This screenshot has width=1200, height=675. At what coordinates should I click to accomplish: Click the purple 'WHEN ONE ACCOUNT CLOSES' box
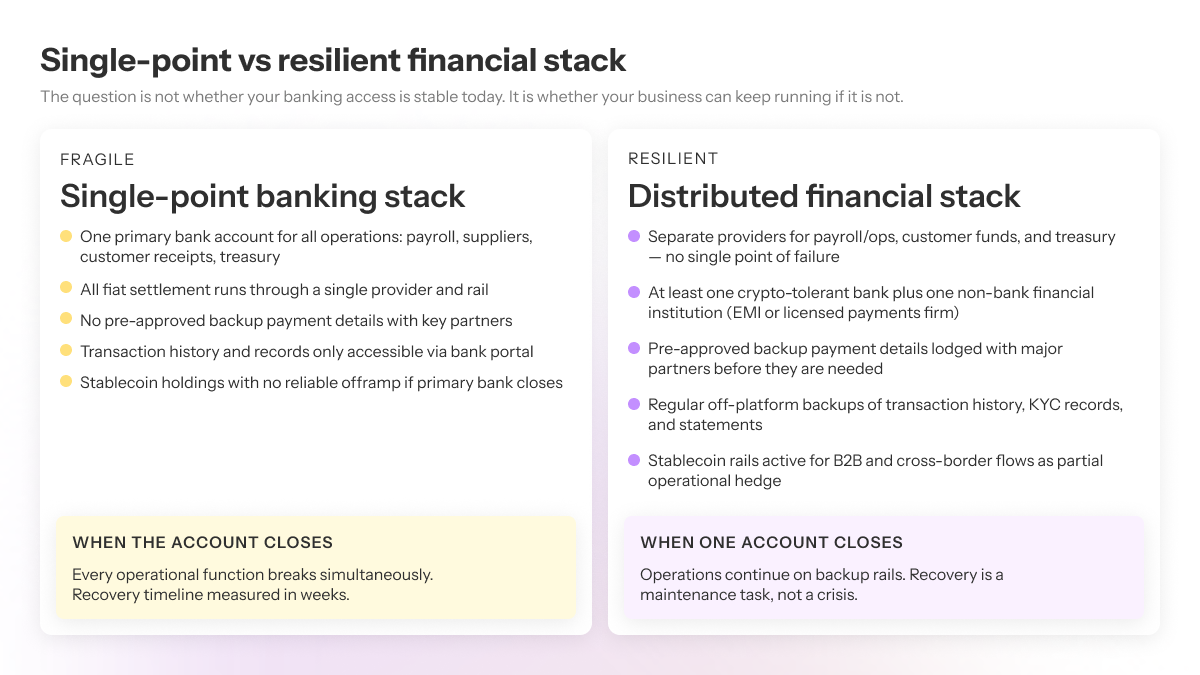click(884, 568)
